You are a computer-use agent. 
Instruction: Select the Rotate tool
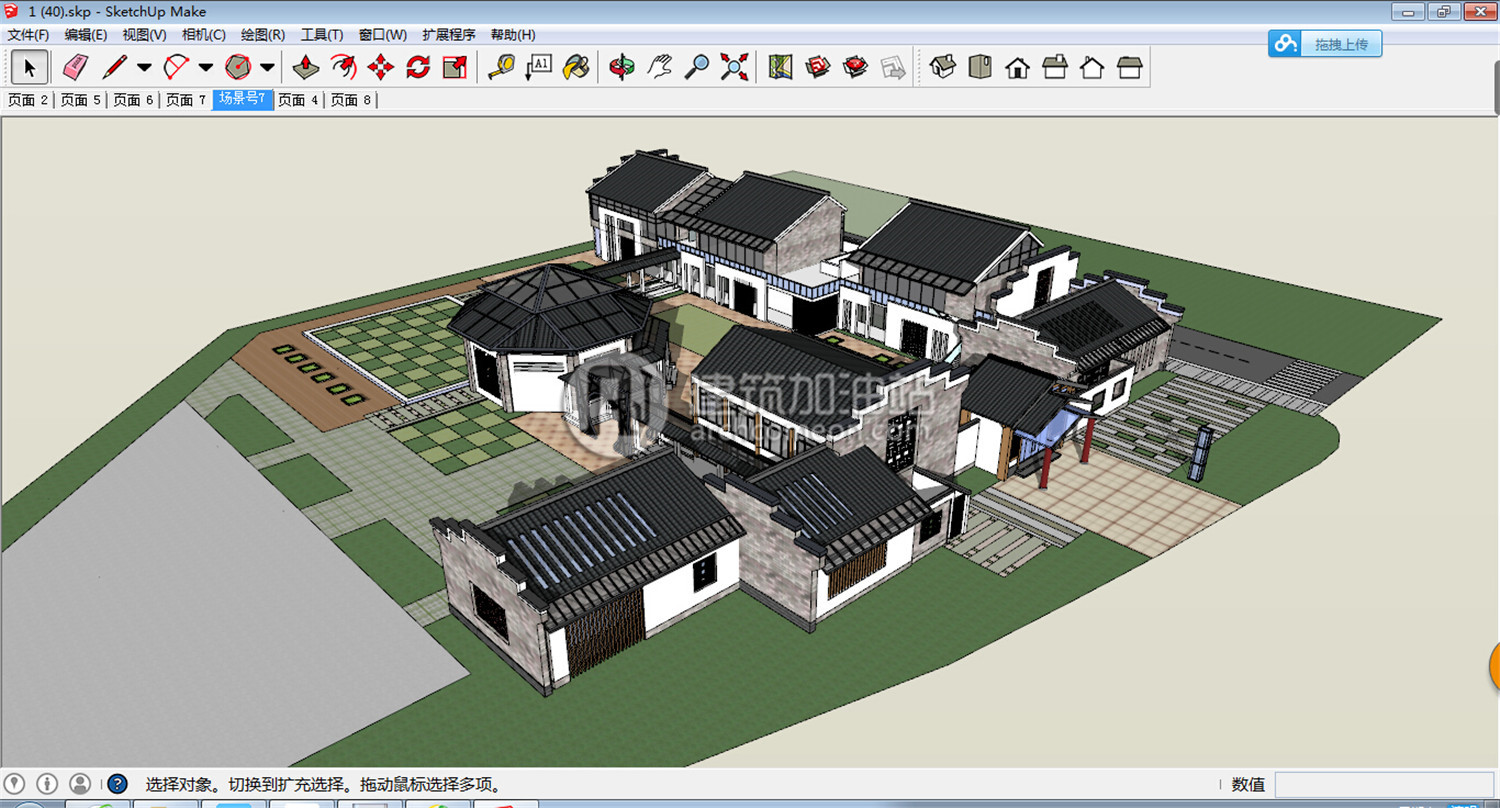[418, 67]
